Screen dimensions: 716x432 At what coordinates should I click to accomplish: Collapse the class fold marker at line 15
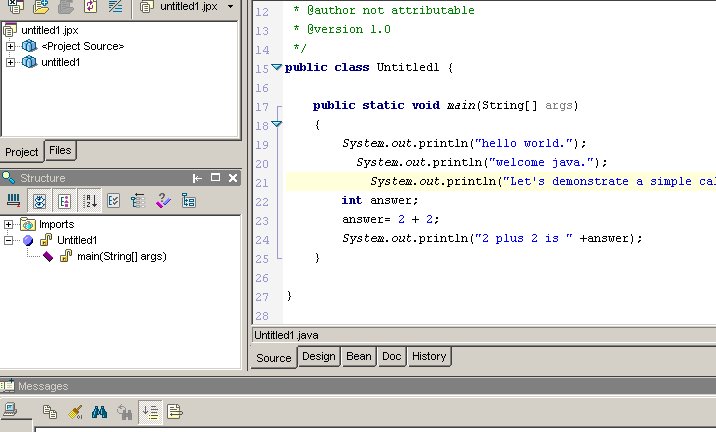[x=276, y=68]
